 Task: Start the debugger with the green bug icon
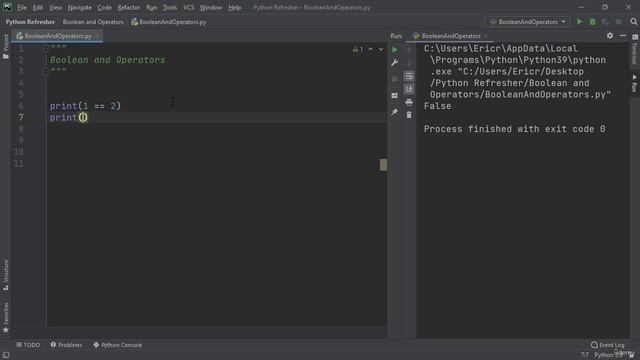pyautogui.click(x=592, y=22)
